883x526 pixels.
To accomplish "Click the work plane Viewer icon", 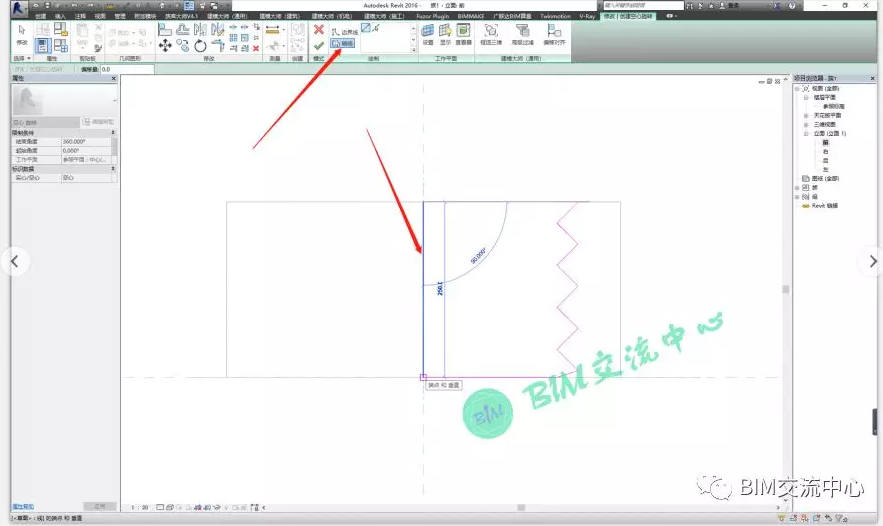I will 463,34.
